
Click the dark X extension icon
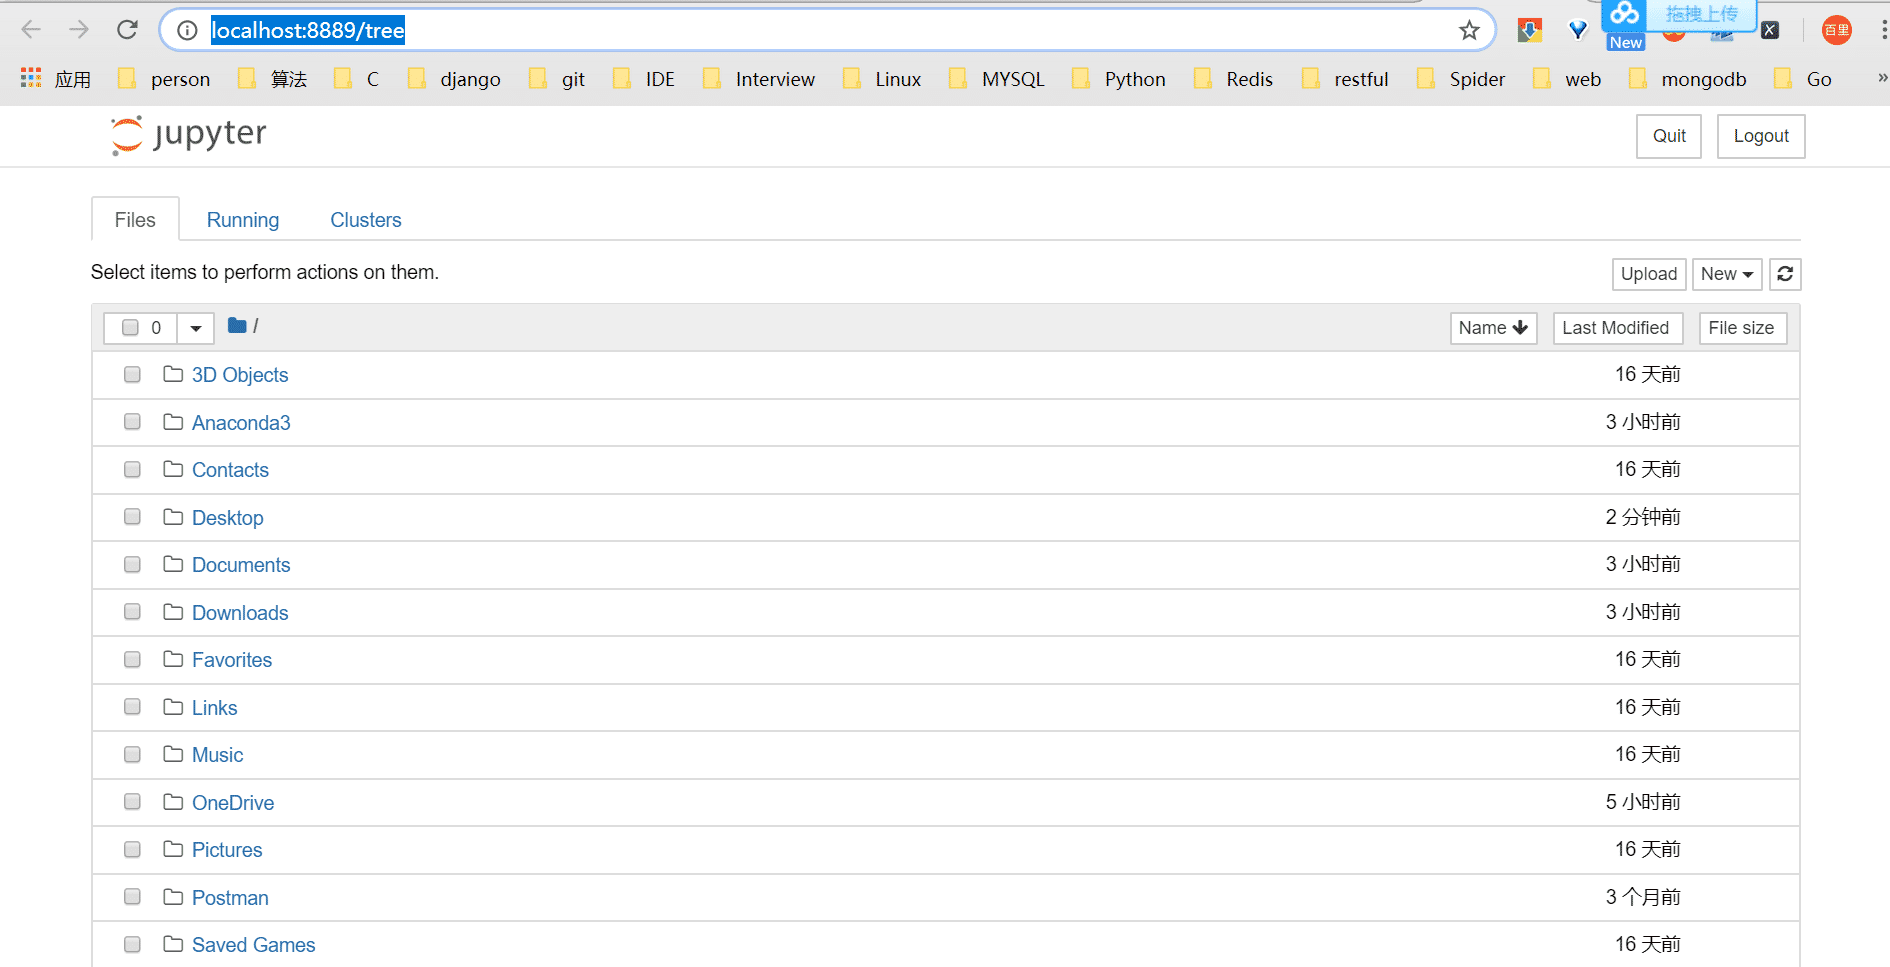[1770, 30]
